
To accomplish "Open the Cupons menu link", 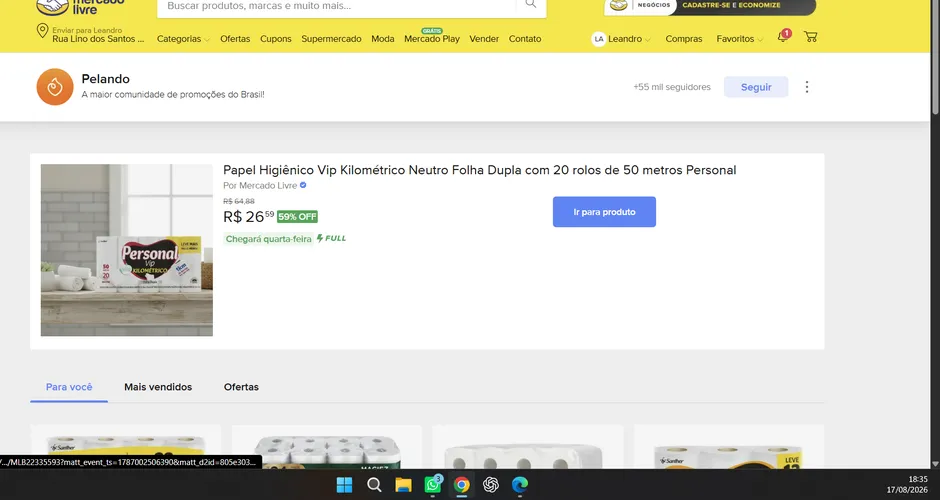I will pos(276,39).
